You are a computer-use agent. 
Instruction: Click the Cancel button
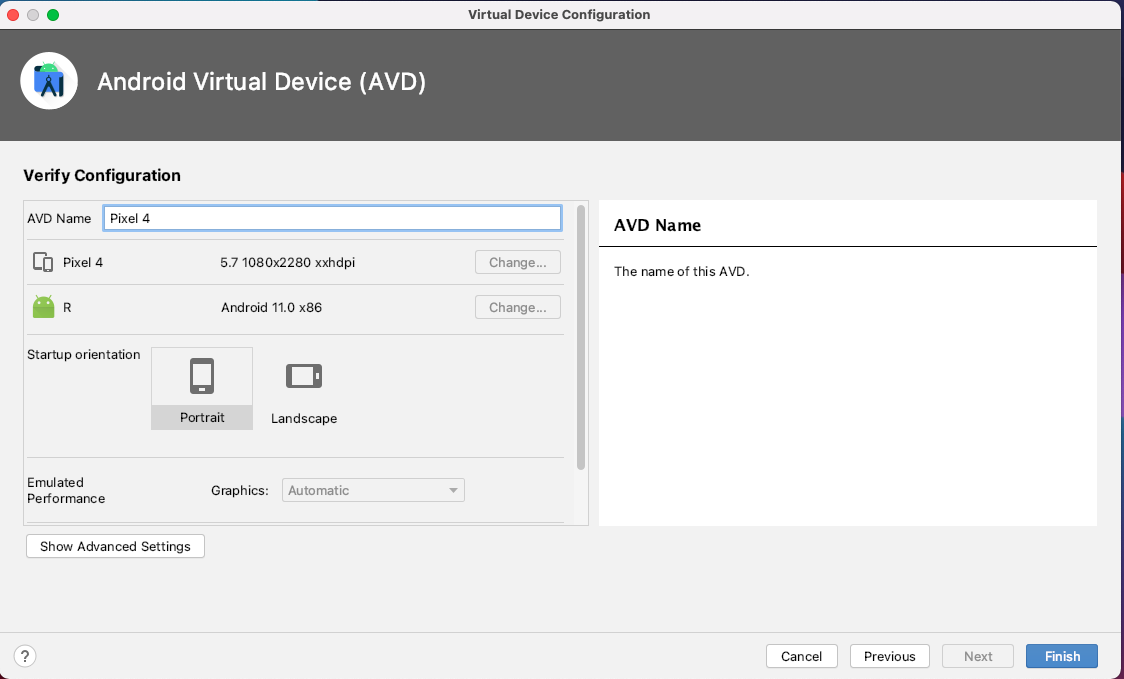tap(801, 656)
